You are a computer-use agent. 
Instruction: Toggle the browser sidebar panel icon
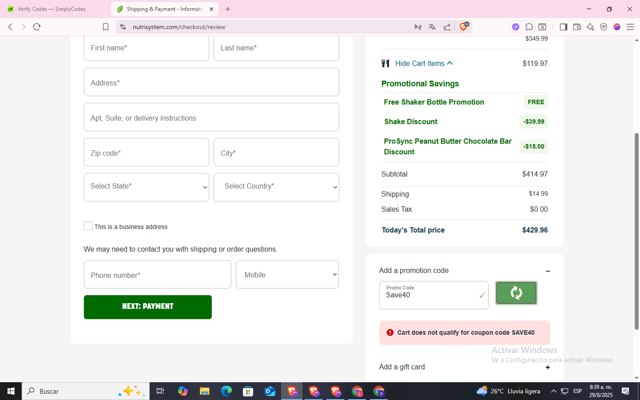coord(563,27)
